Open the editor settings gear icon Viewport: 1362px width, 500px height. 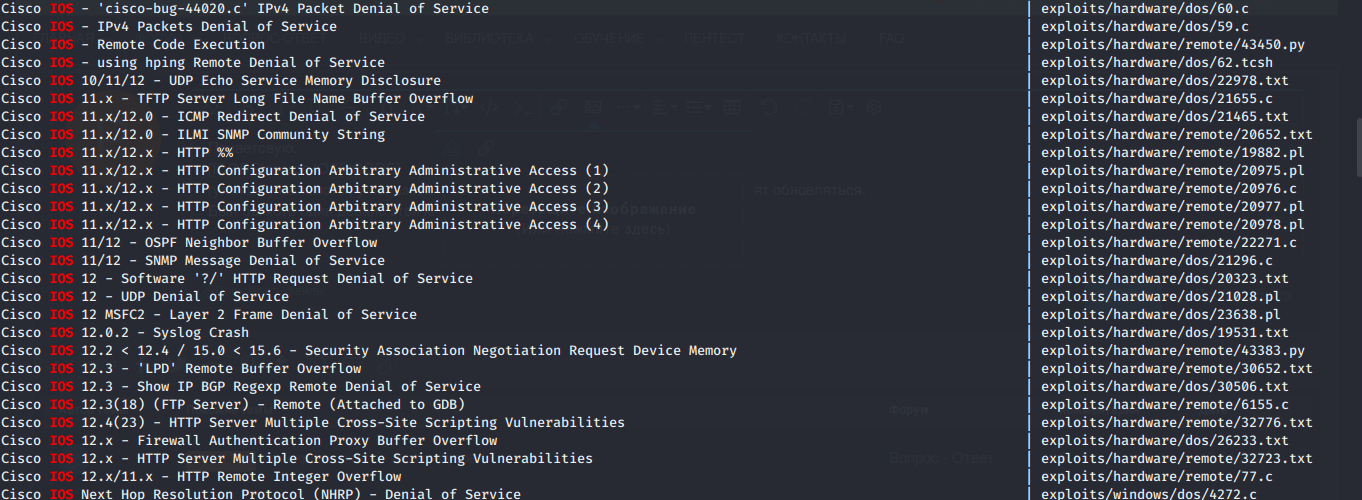tap(873, 107)
